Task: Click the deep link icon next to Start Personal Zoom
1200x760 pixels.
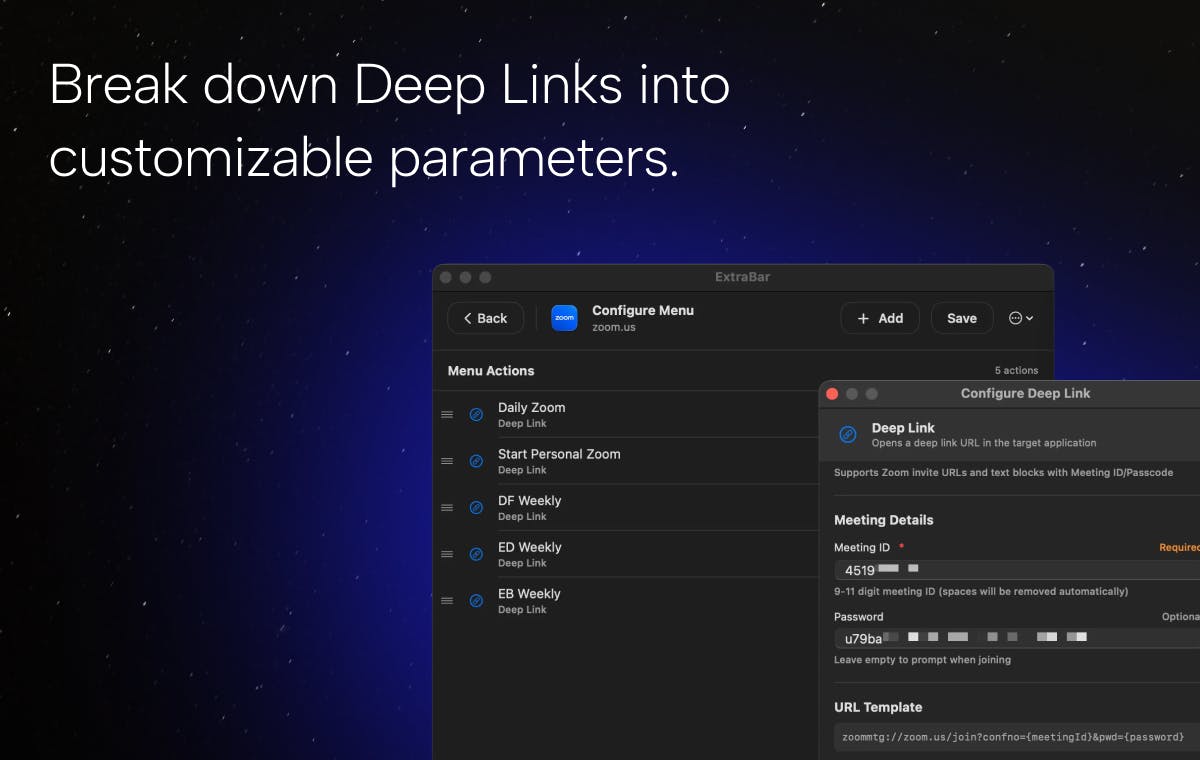Action: click(x=476, y=461)
